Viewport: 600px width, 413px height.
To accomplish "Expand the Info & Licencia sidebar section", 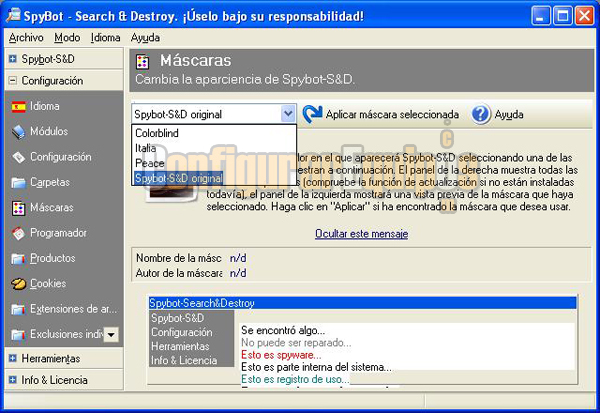I will [13, 380].
